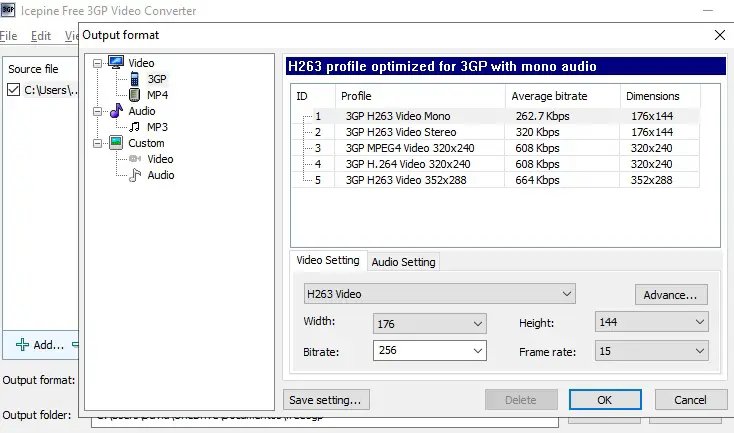Click the Add... button
The width and height of the screenshot is (734, 433).
40,345
